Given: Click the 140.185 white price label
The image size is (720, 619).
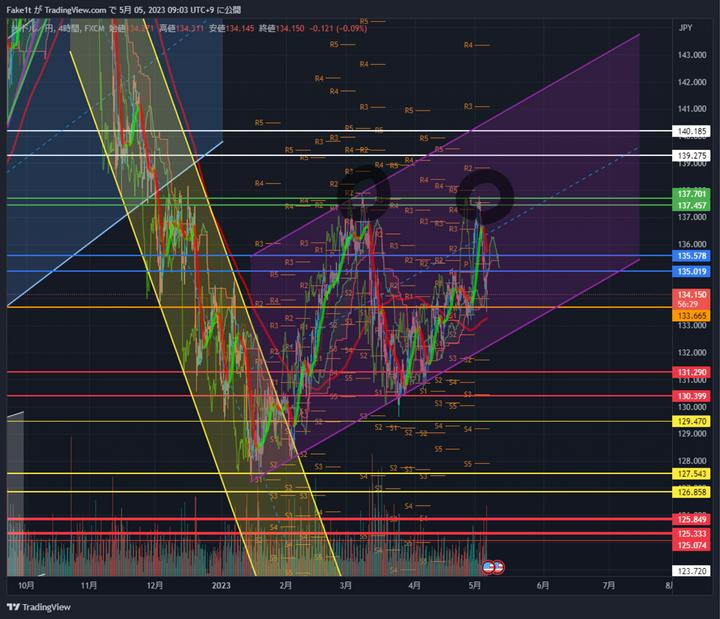Looking at the screenshot, I should point(692,131).
